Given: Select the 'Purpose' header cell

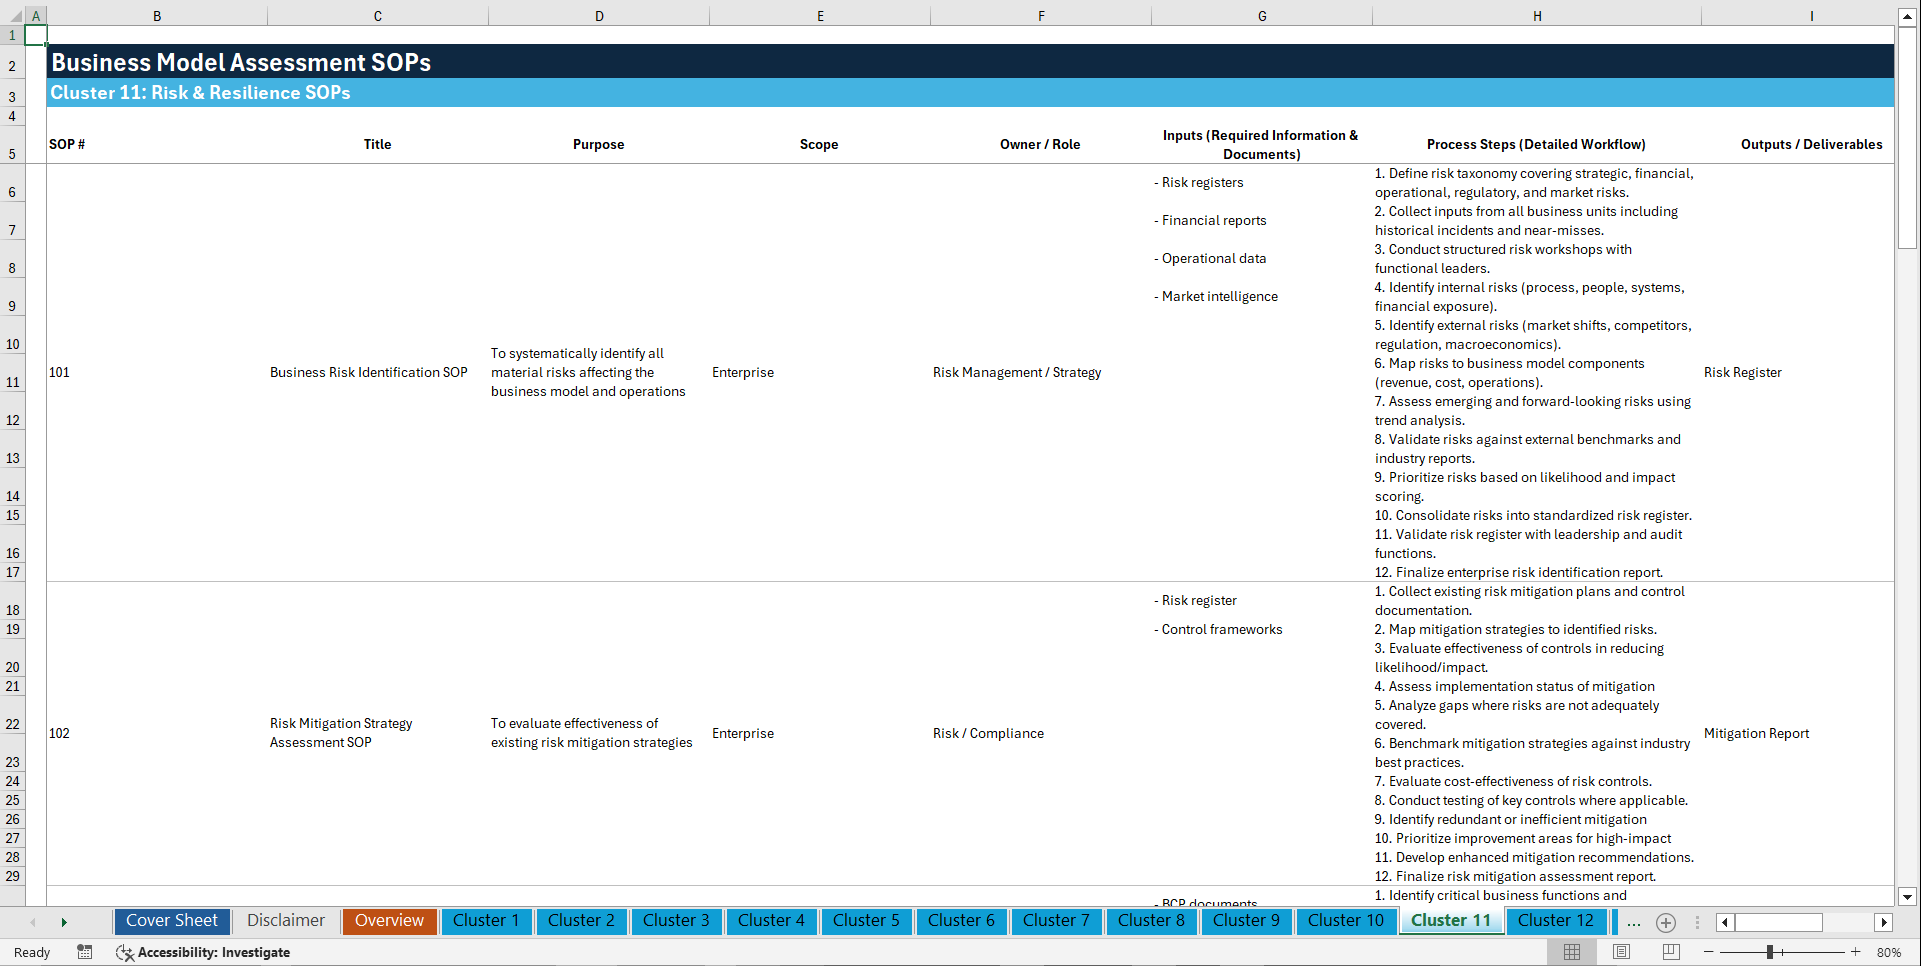Looking at the screenshot, I should [598, 144].
